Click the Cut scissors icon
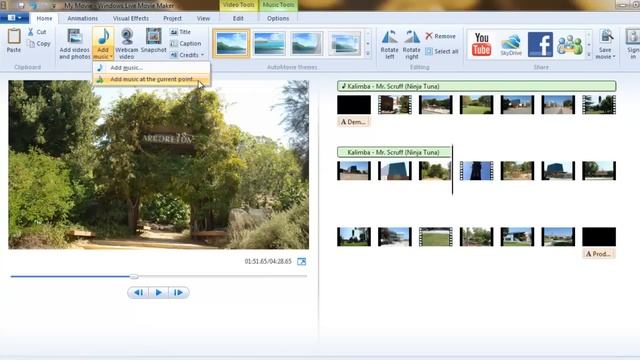The image size is (640, 360). point(31,32)
